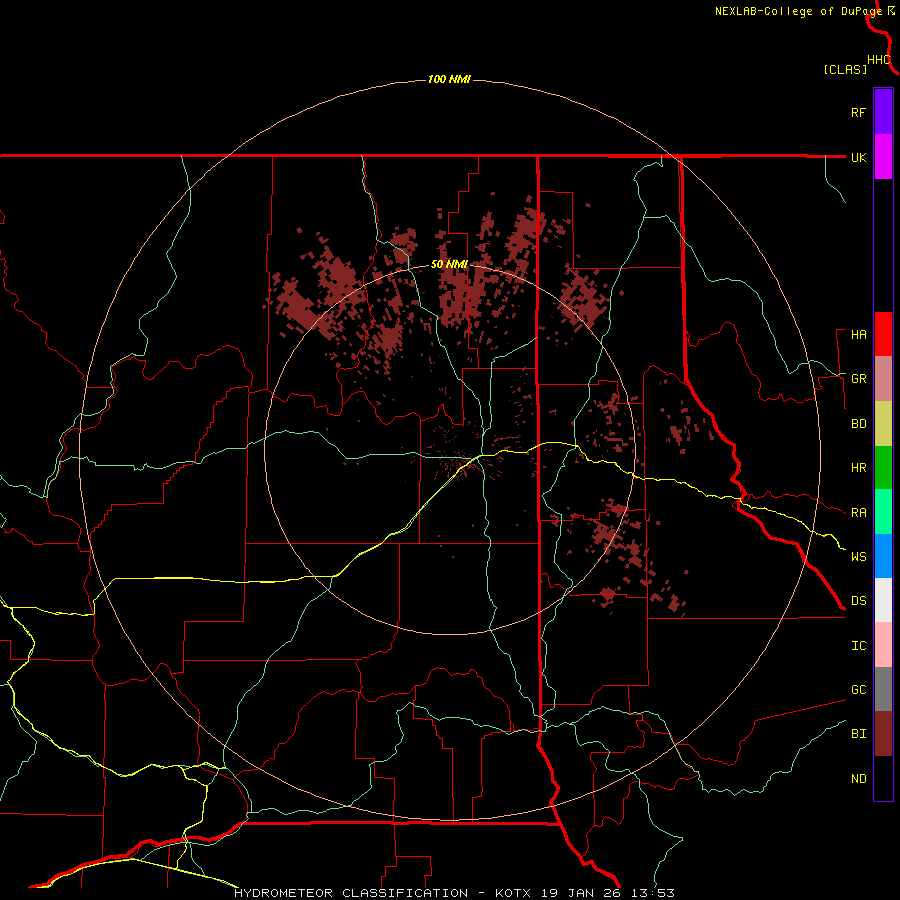
Task: Click the 100 NMI range ring label
Action: [449, 79]
